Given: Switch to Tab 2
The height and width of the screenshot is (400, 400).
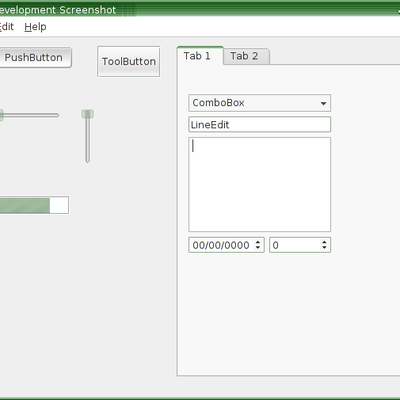Looking at the screenshot, I should click(246, 56).
